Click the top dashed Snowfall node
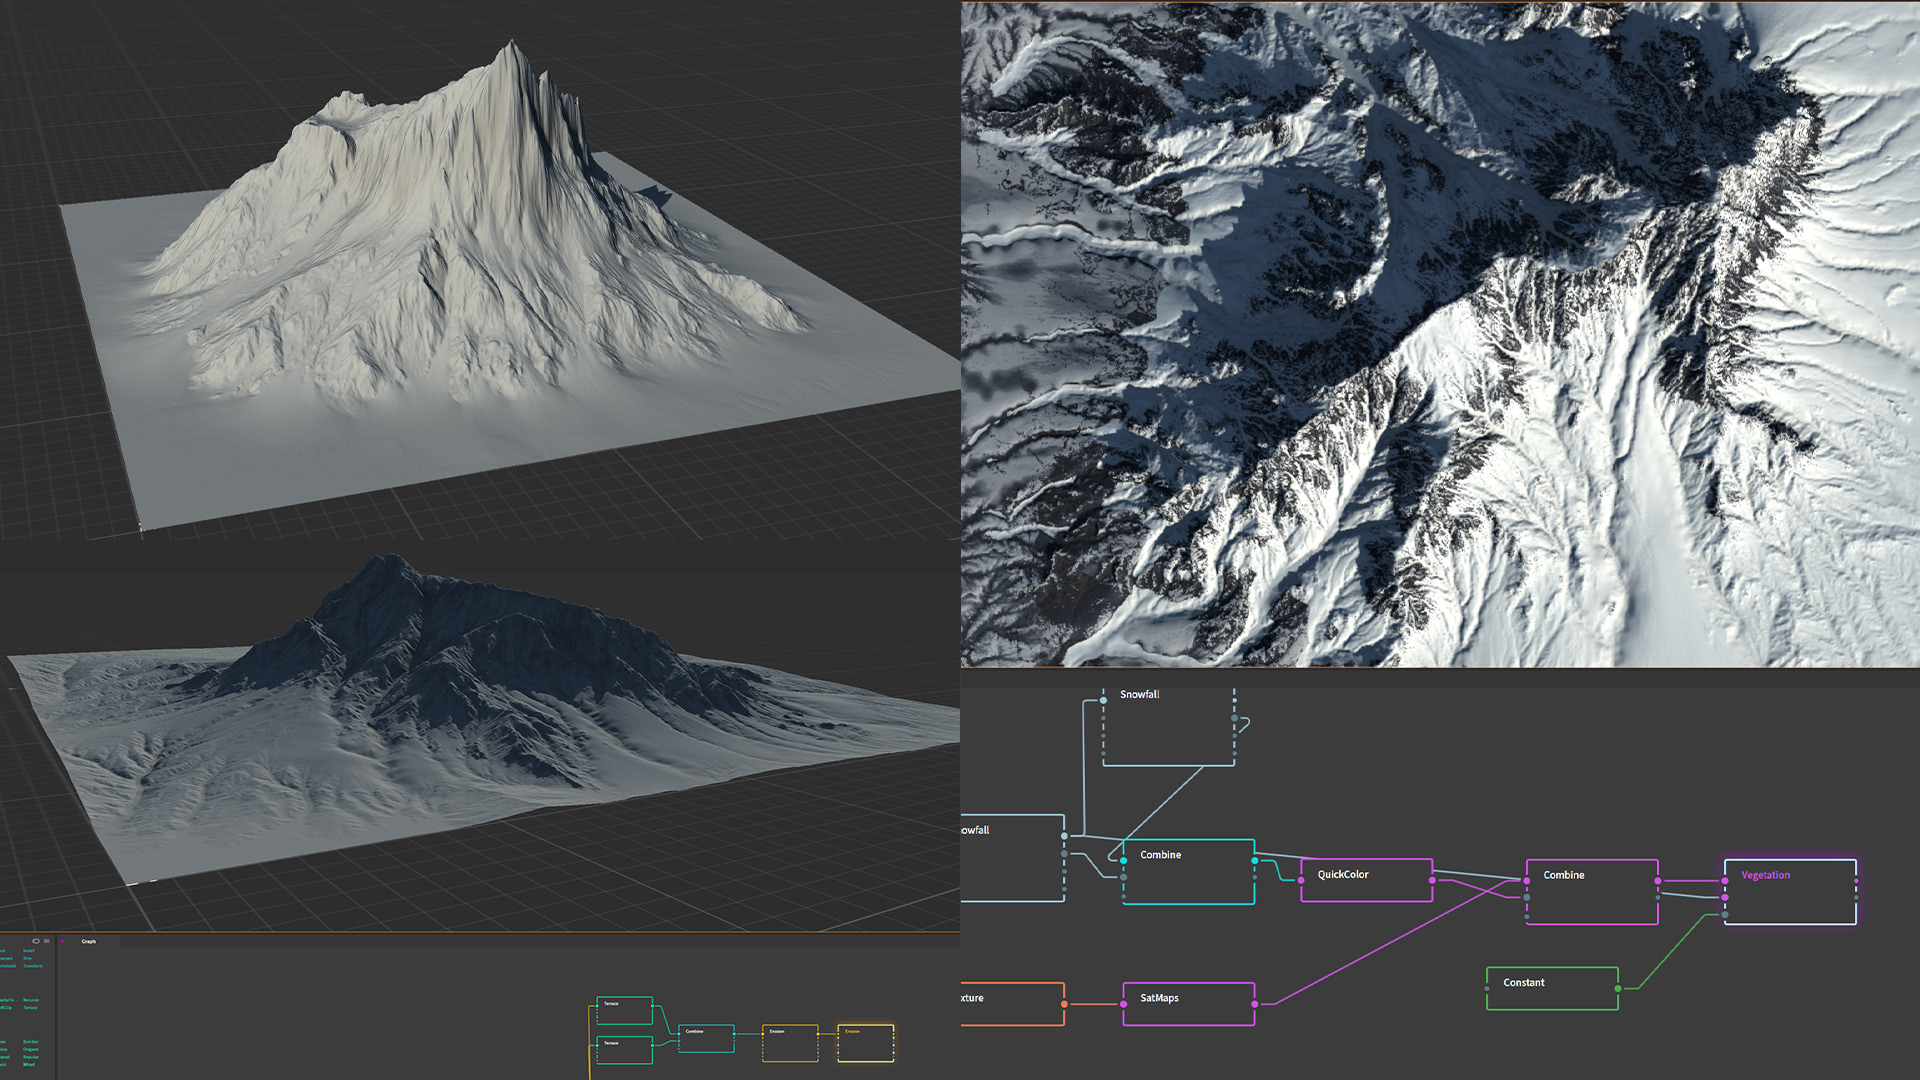This screenshot has height=1080, width=1920. (x=1168, y=726)
